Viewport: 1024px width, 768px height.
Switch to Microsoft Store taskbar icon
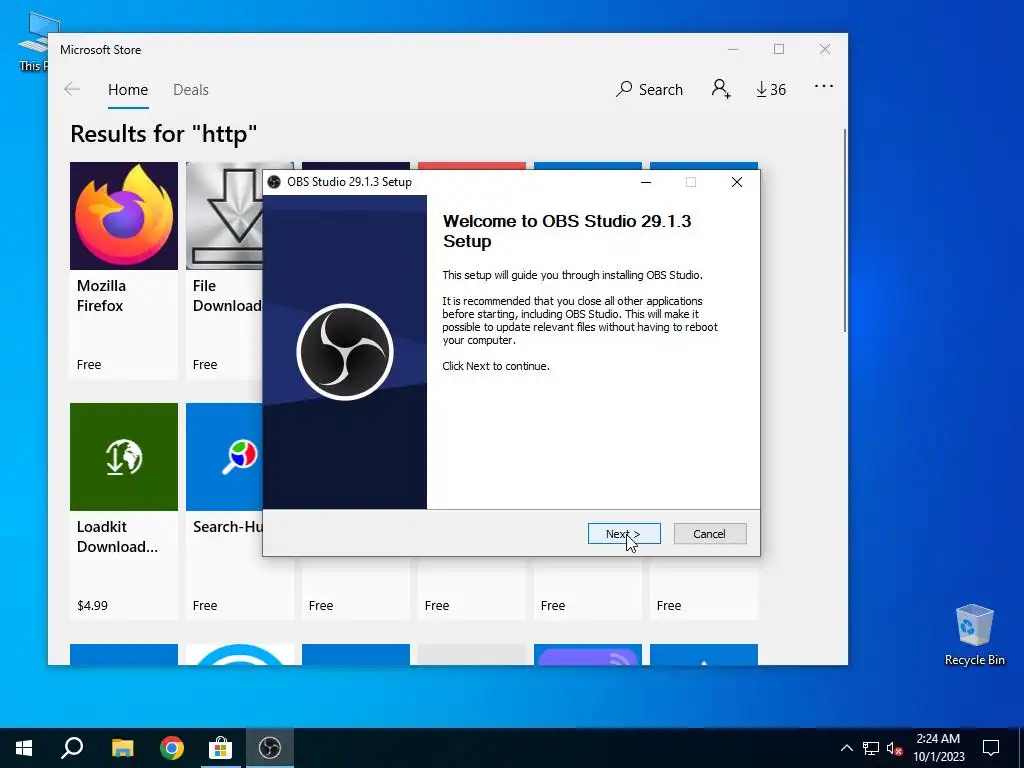click(x=221, y=748)
